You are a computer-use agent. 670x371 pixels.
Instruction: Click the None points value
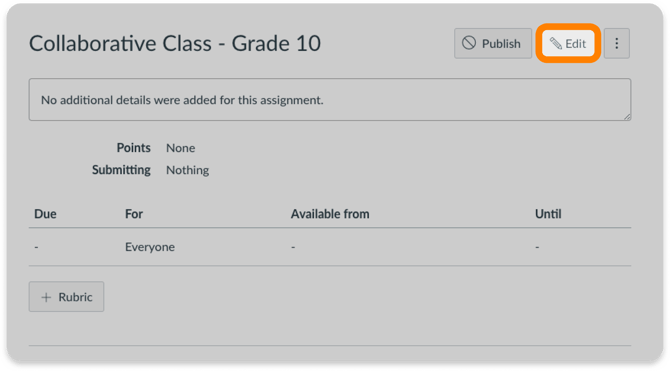pos(180,148)
